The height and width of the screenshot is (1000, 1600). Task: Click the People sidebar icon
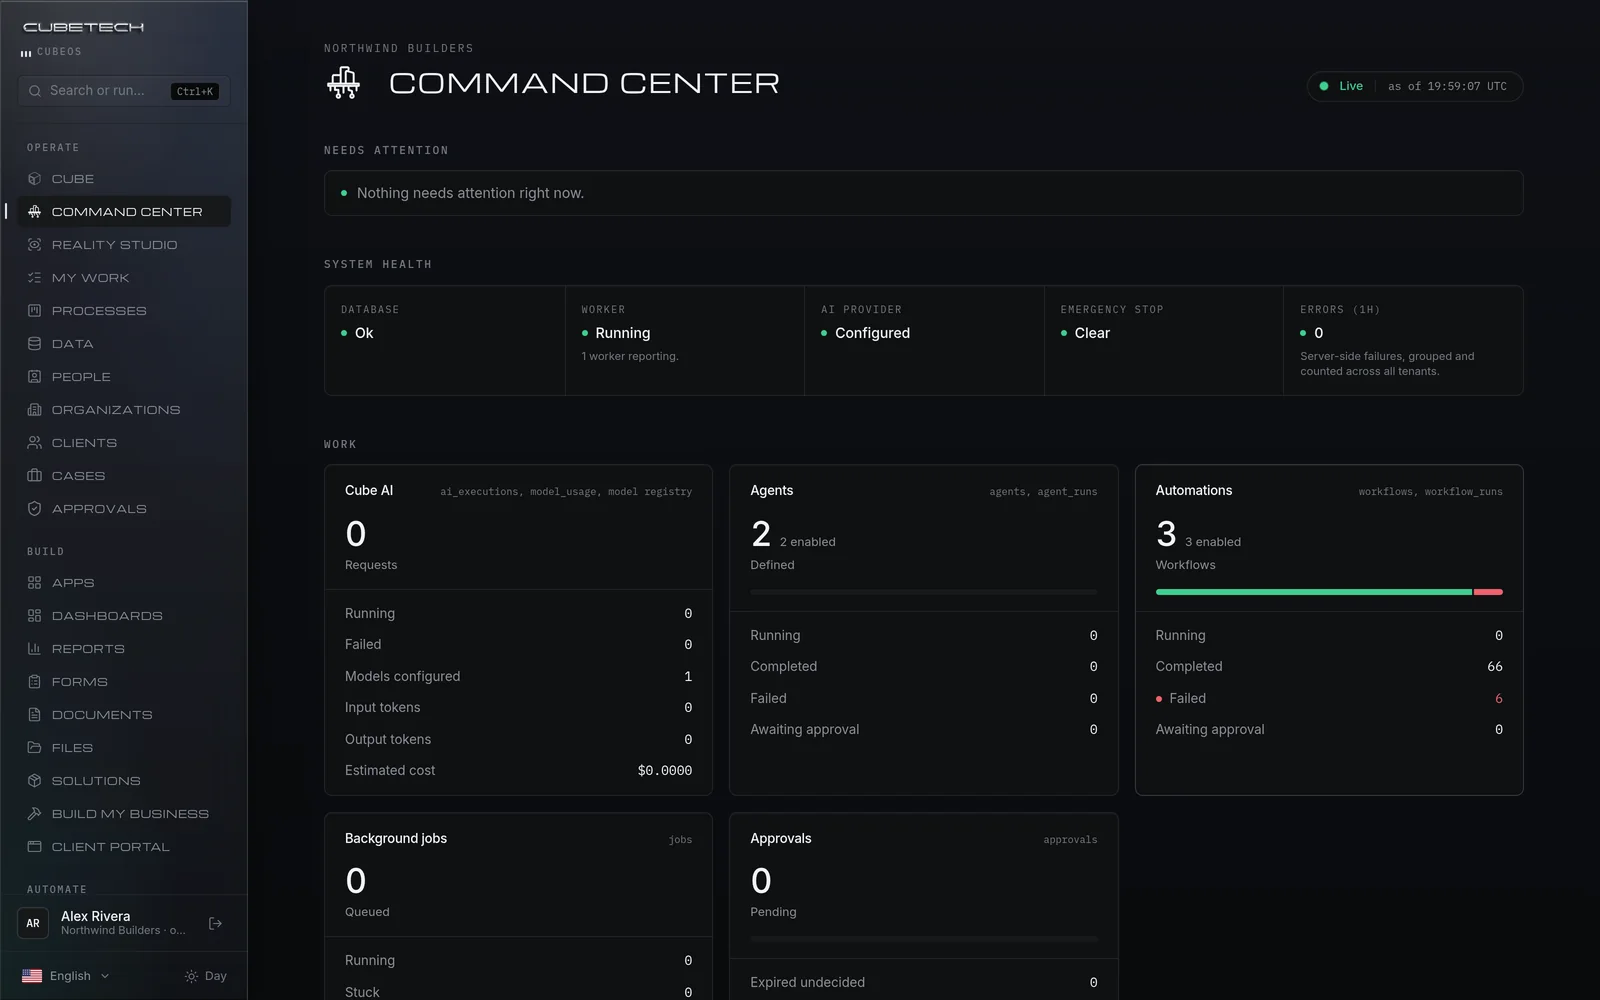click(x=34, y=377)
